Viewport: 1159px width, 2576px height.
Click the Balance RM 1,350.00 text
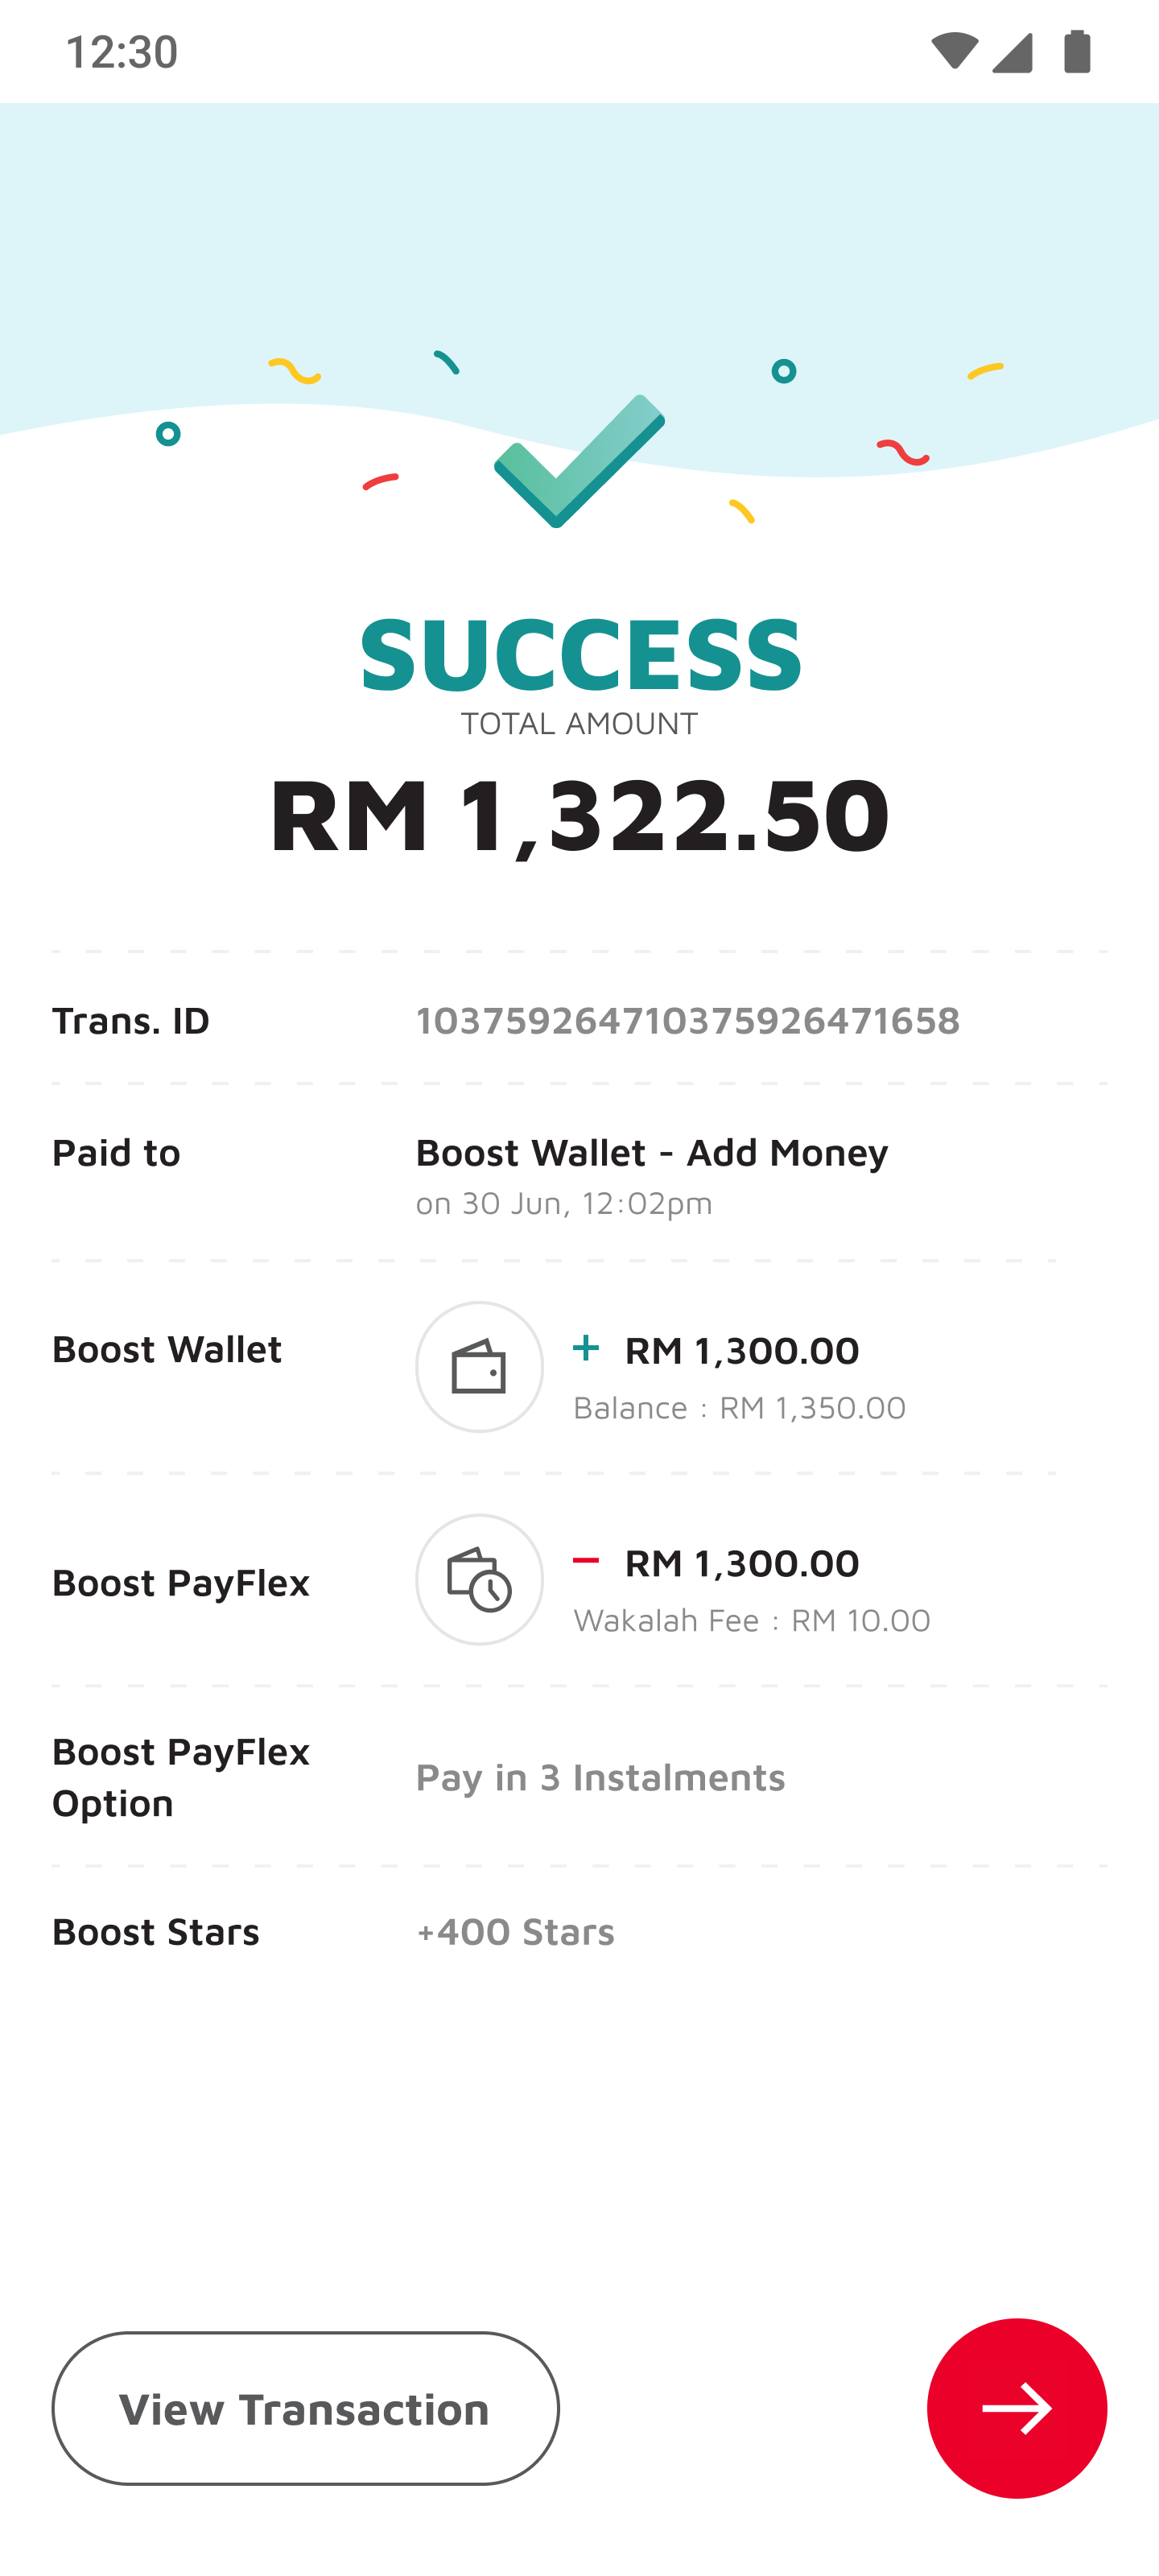[x=739, y=1407]
